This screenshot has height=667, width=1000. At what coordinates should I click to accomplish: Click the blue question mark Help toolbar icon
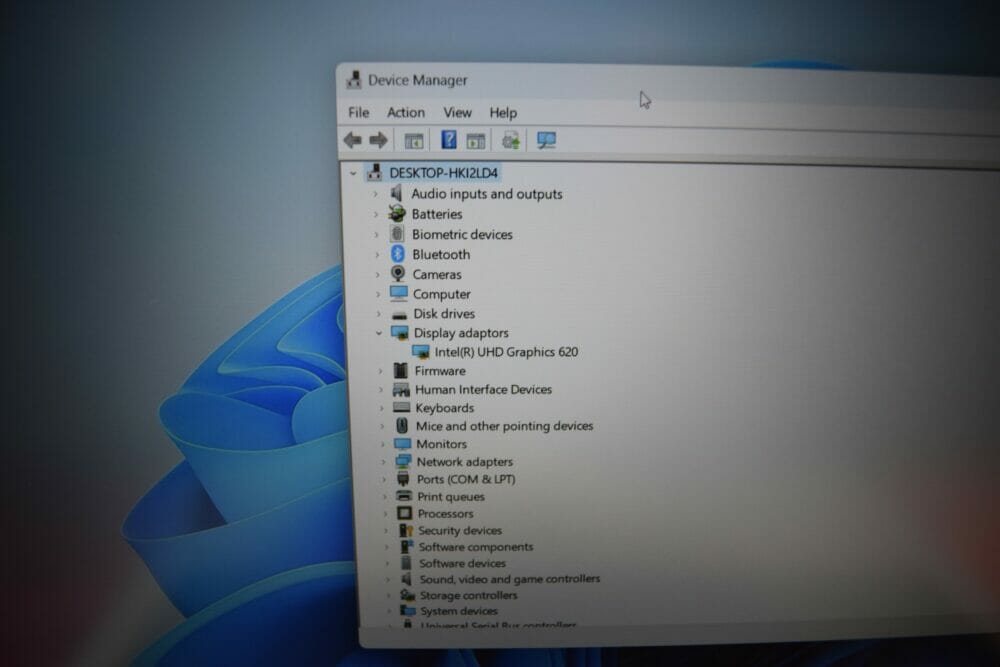449,140
